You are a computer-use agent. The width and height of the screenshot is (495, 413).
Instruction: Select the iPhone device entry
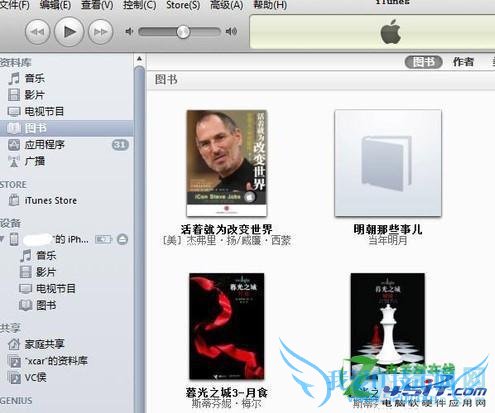[67, 239]
